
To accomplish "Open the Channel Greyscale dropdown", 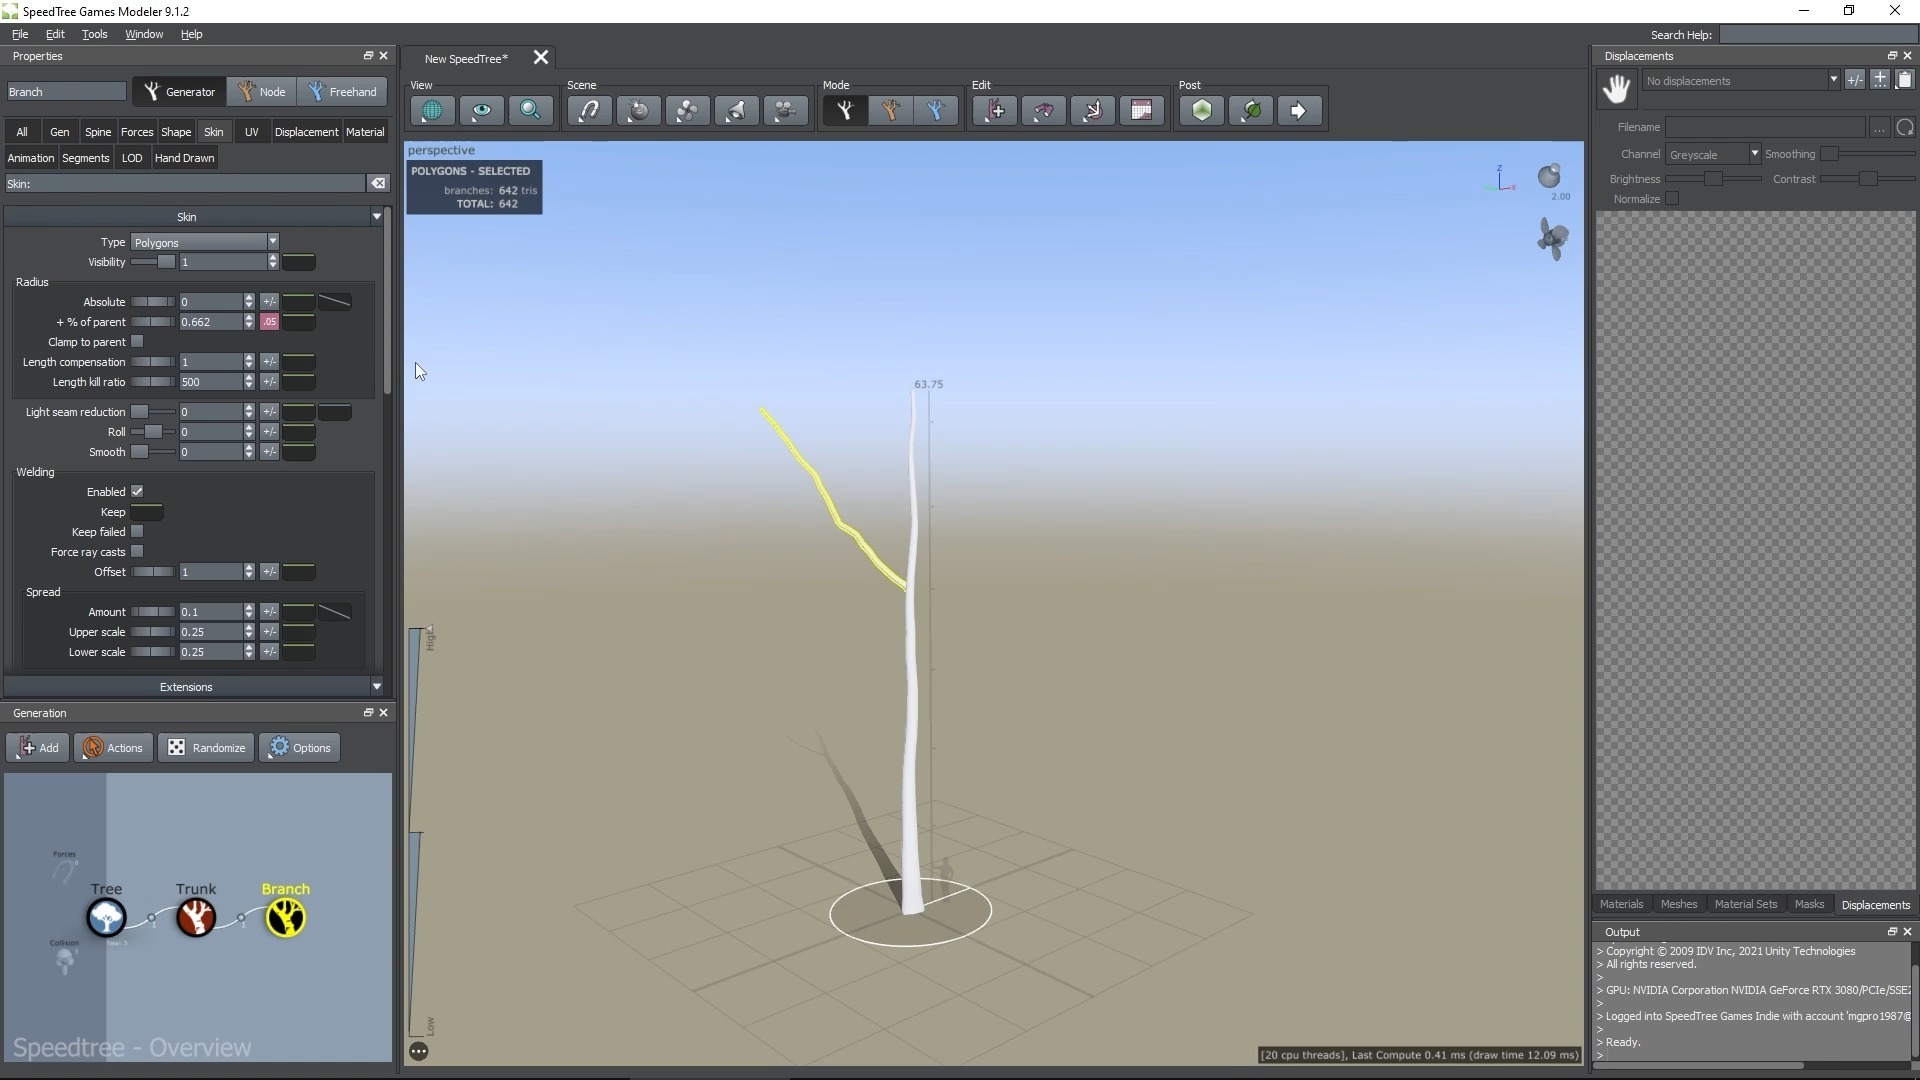I will (x=1713, y=154).
